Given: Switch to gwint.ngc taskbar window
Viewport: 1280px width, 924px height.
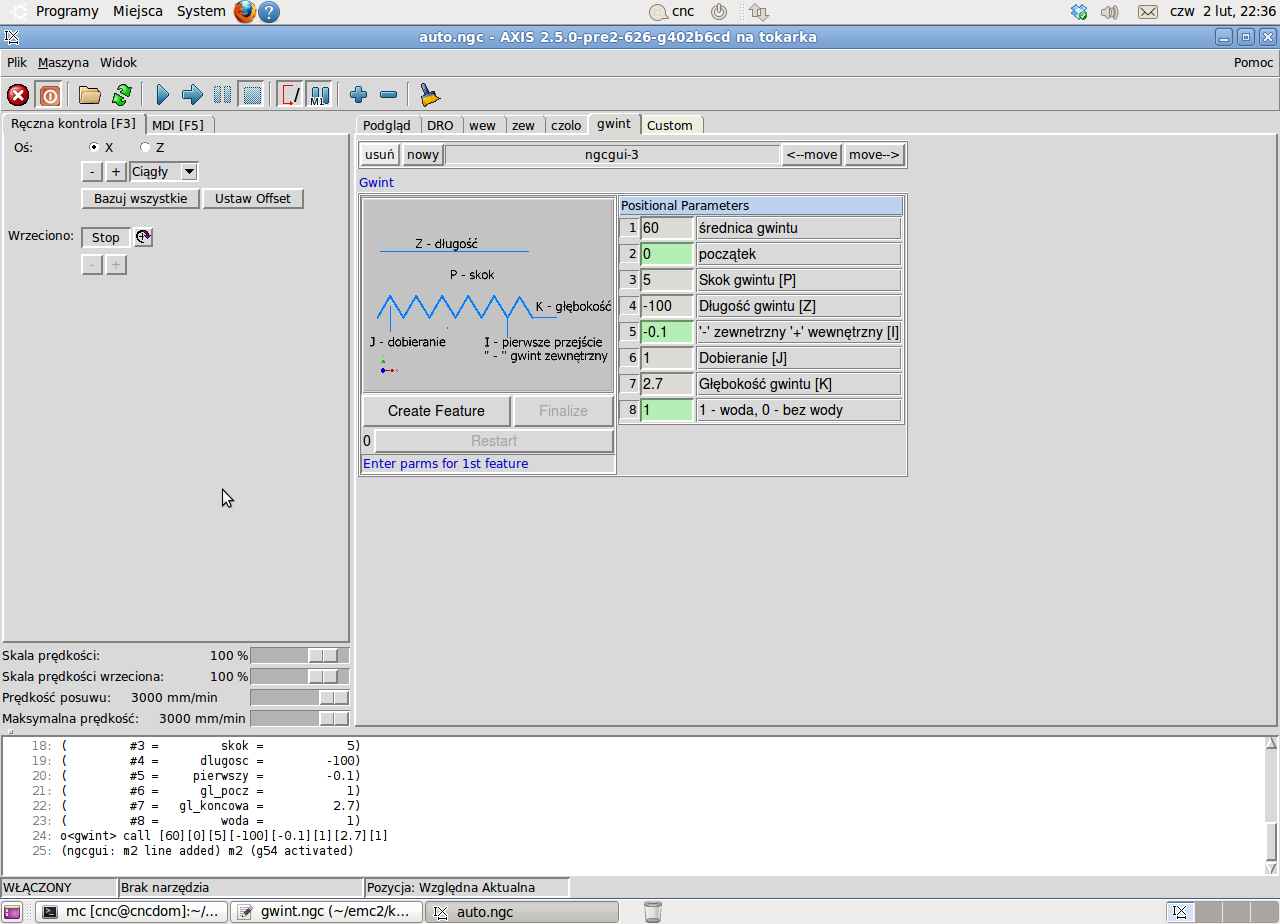Looking at the screenshot, I should pos(327,912).
